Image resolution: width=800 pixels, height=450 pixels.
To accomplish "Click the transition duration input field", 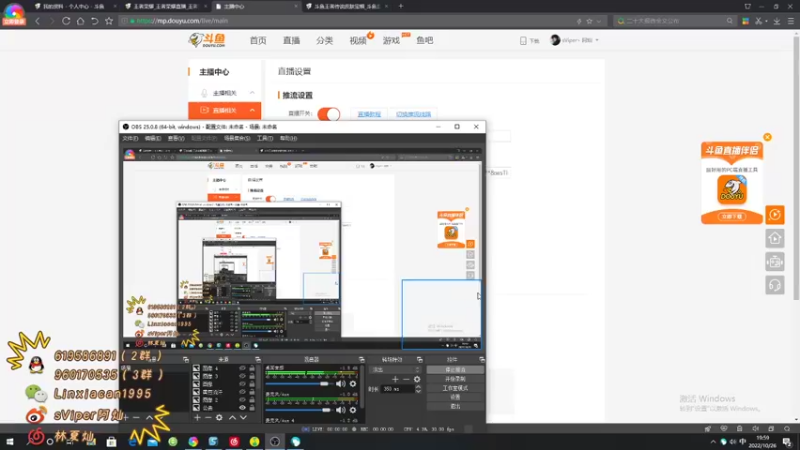I will 398,389.
